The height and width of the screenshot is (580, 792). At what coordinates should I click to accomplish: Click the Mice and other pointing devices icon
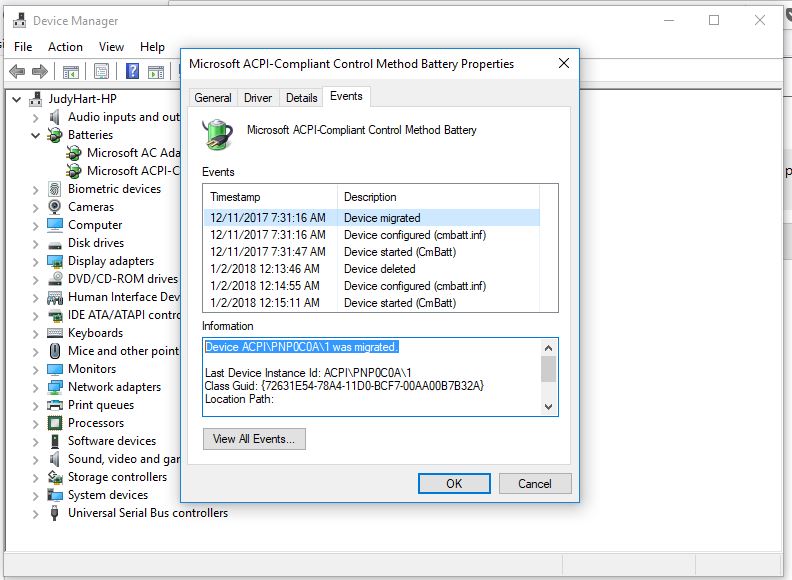(55, 351)
